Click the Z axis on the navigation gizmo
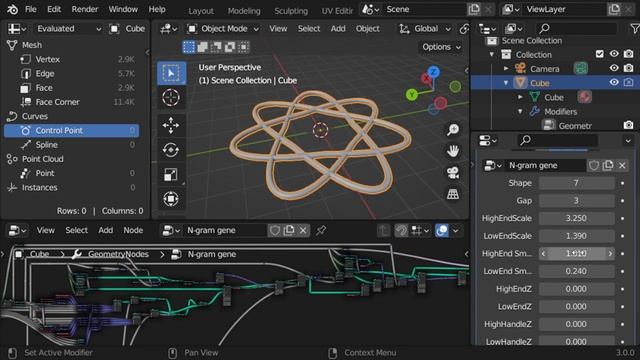The width and height of the screenshot is (640, 360). (x=433, y=72)
